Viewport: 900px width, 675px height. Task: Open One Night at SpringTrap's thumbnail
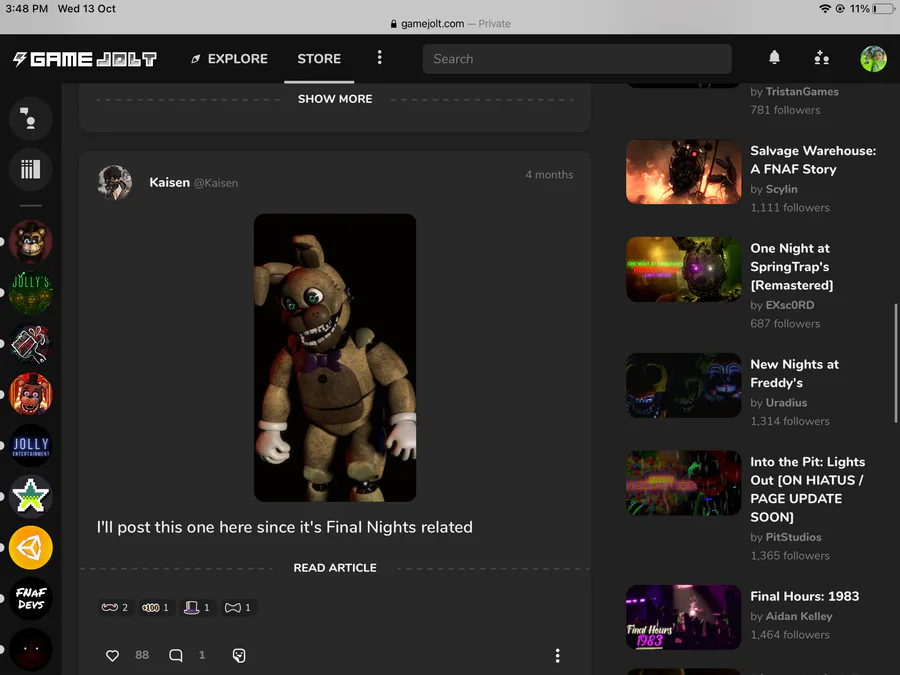(x=684, y=269)
